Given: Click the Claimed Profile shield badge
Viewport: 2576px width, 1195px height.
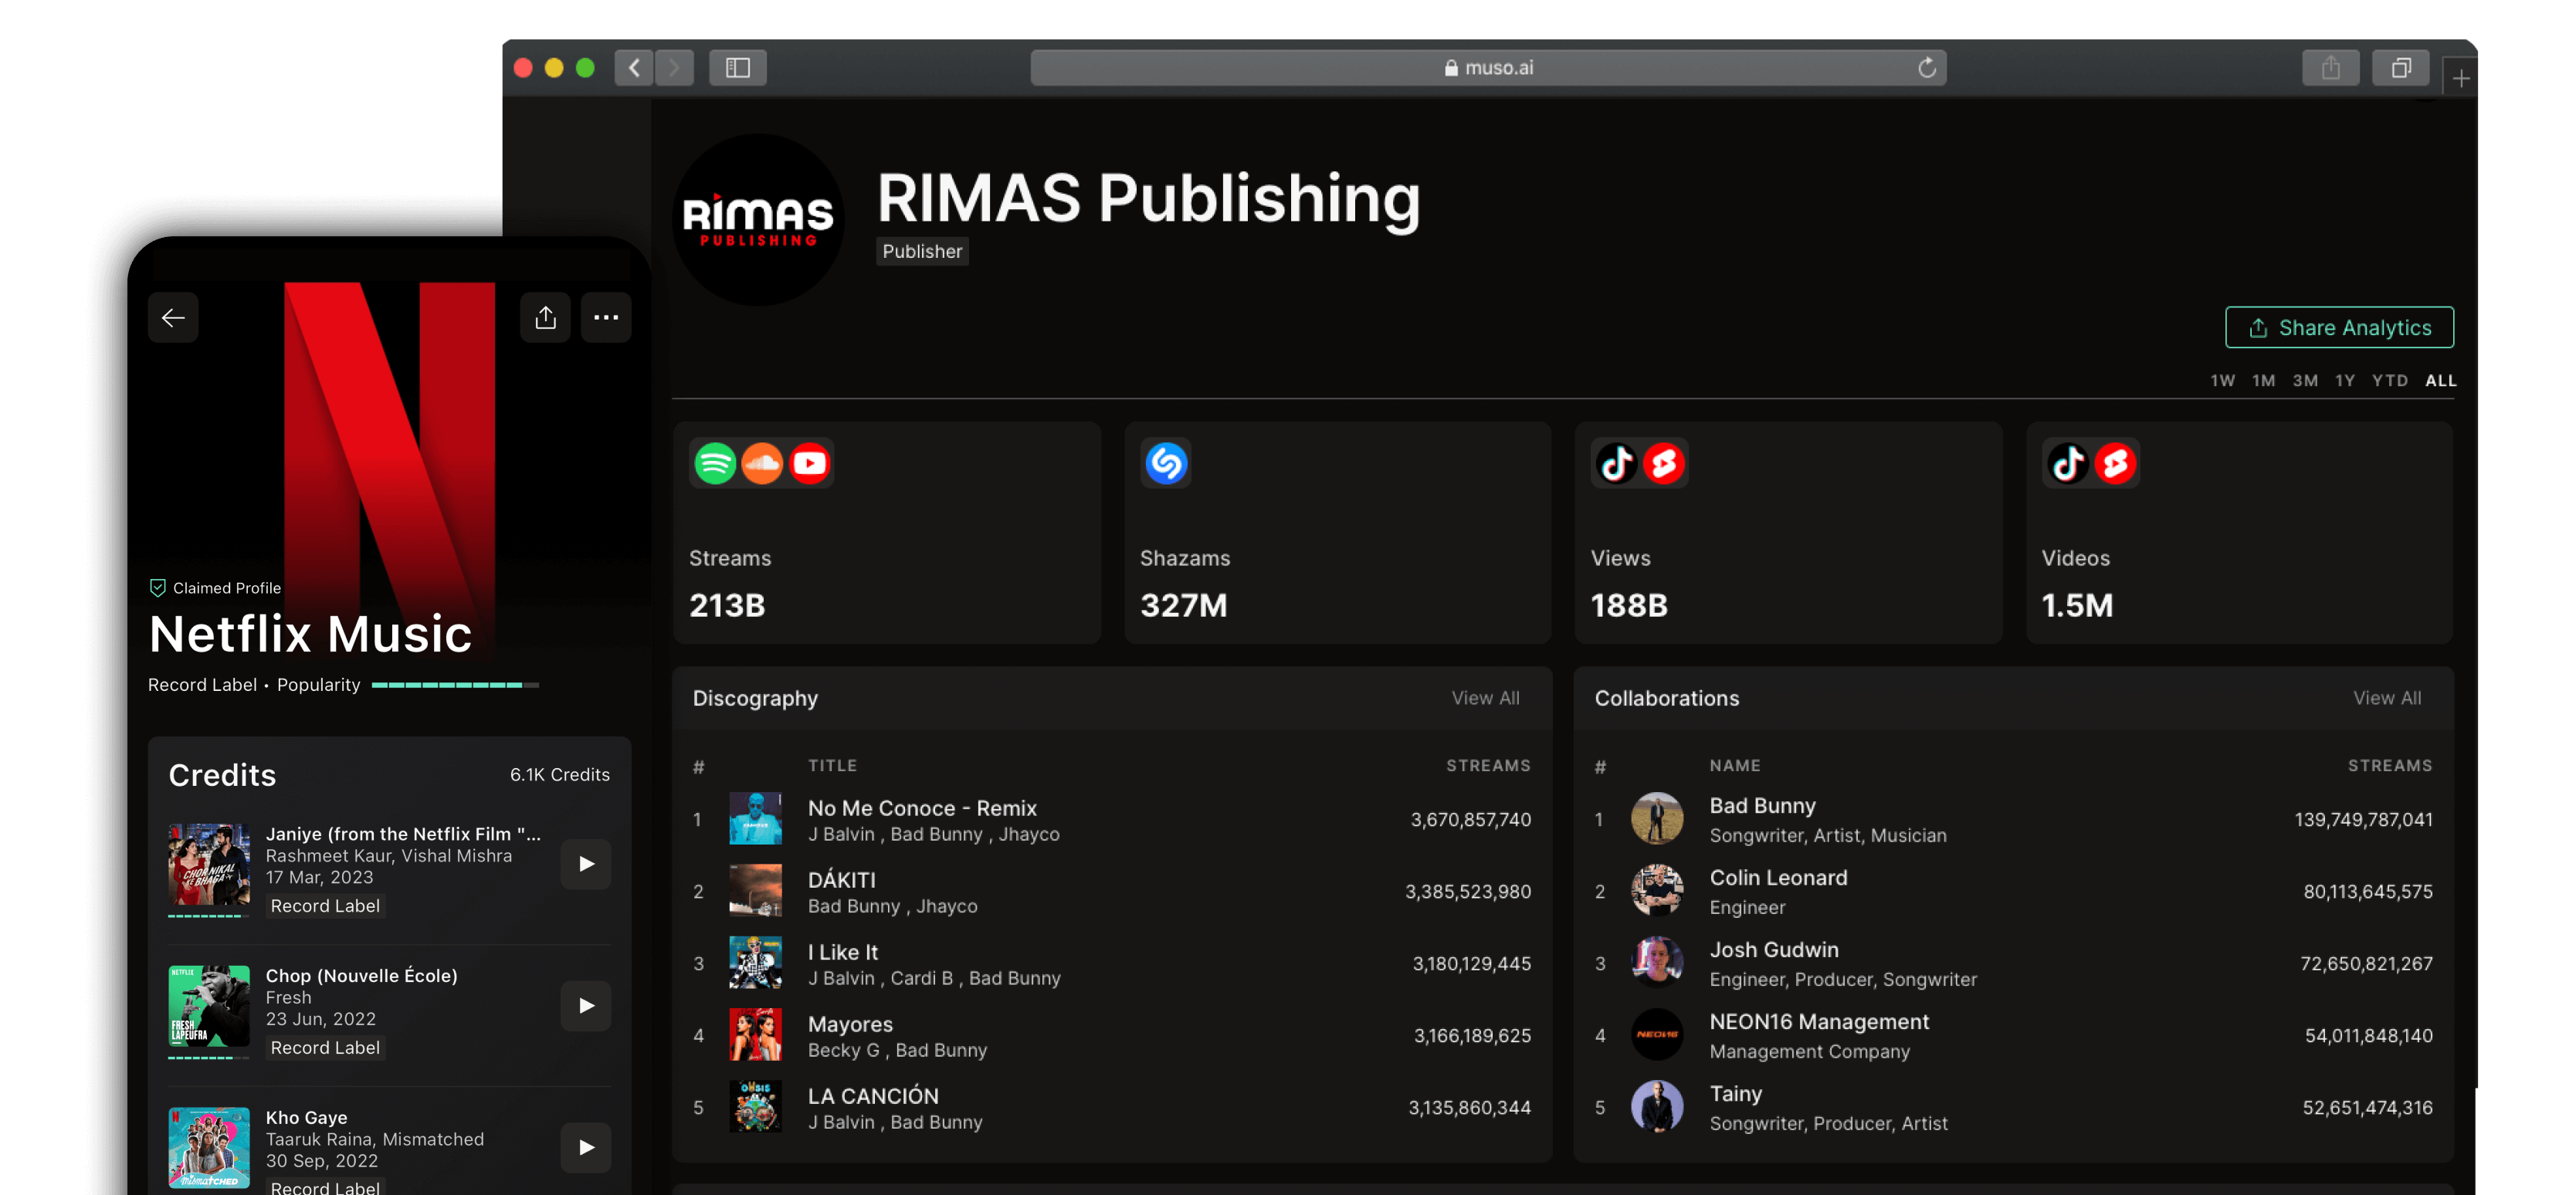Looking at the screenshot, I should [x=157, y=588].
